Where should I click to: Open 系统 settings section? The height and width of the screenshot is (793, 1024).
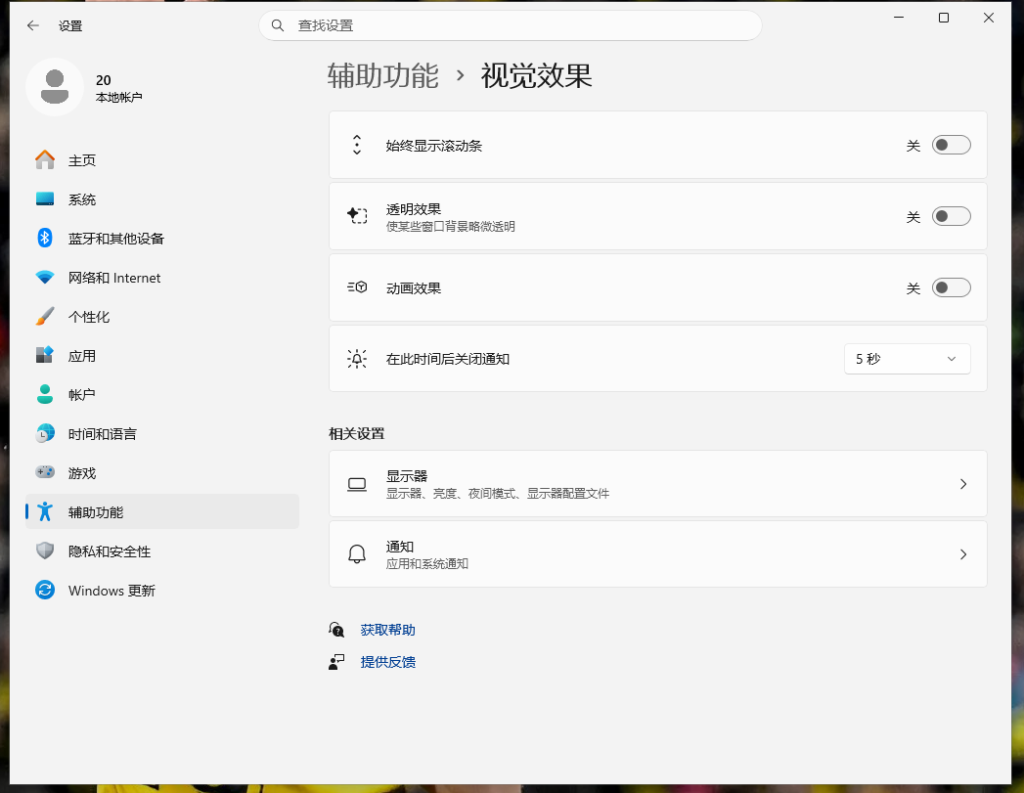coord(162,199)
